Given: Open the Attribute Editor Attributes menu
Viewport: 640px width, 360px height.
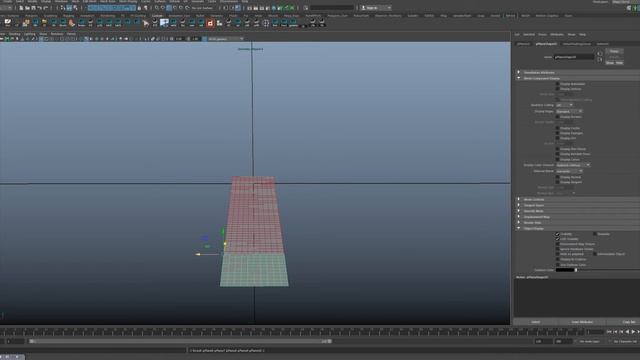Looking at the screenshot, I should pos(557,35).
